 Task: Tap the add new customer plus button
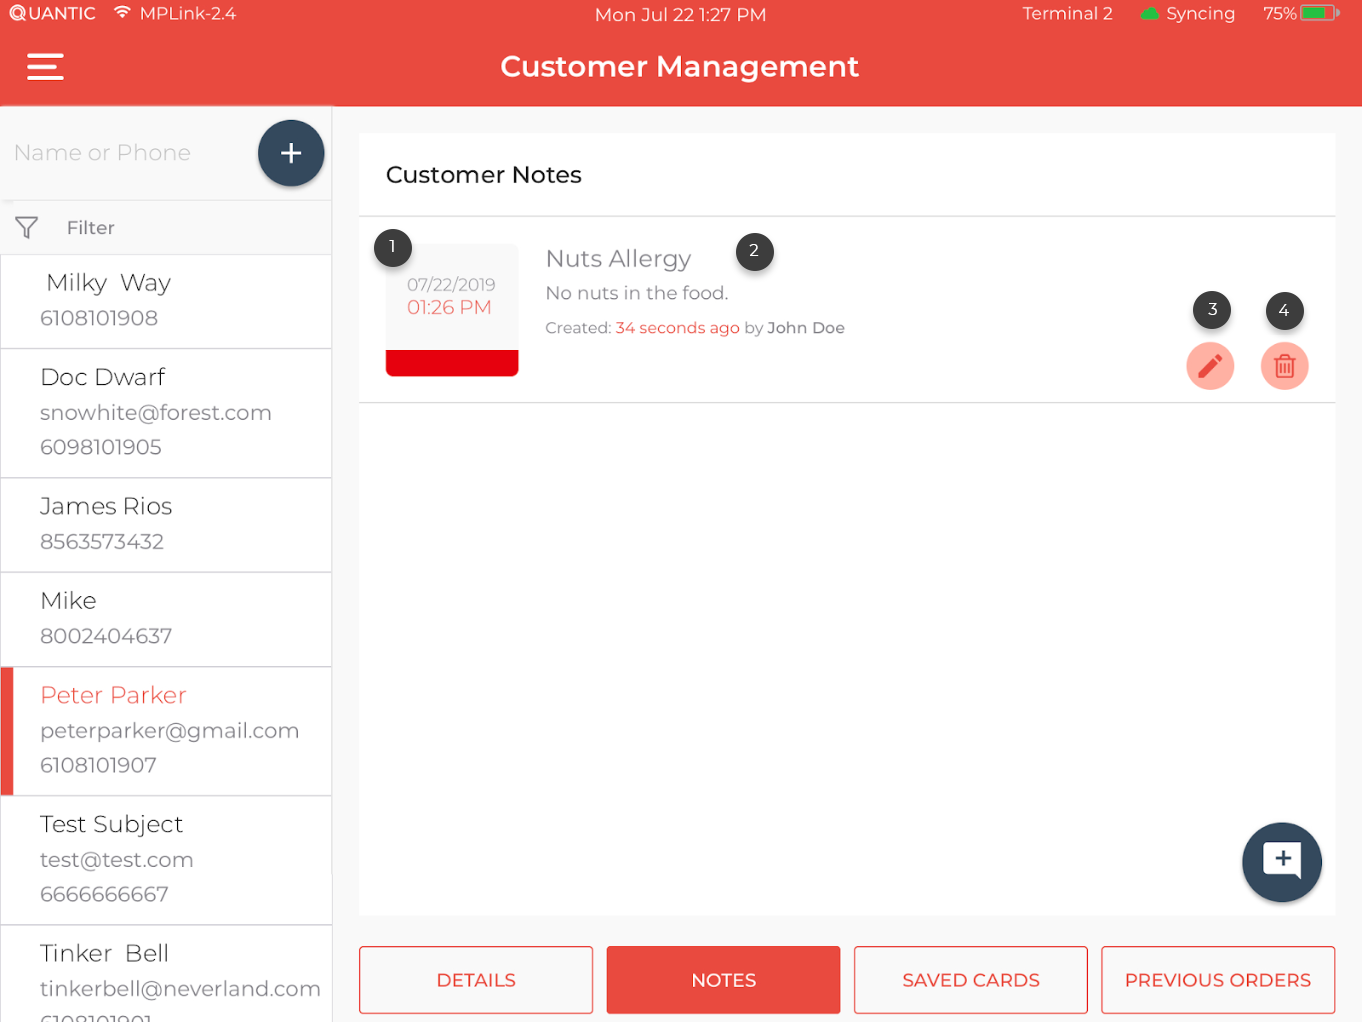click(291, 153)
